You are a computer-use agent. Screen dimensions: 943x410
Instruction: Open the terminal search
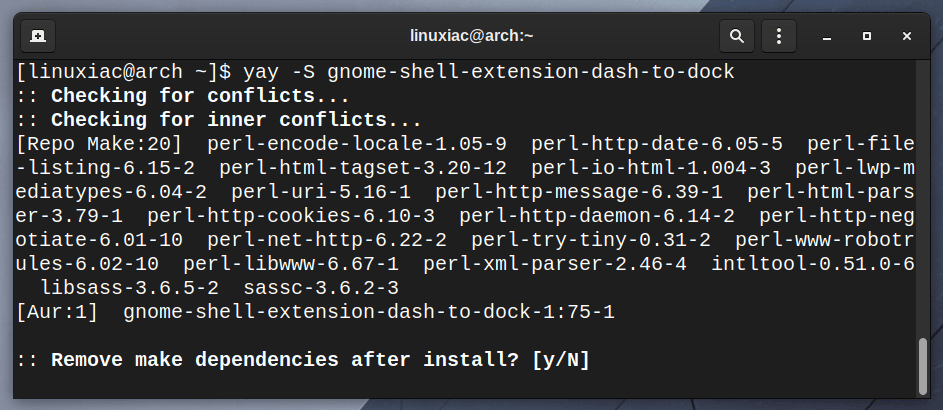[737, 36]
